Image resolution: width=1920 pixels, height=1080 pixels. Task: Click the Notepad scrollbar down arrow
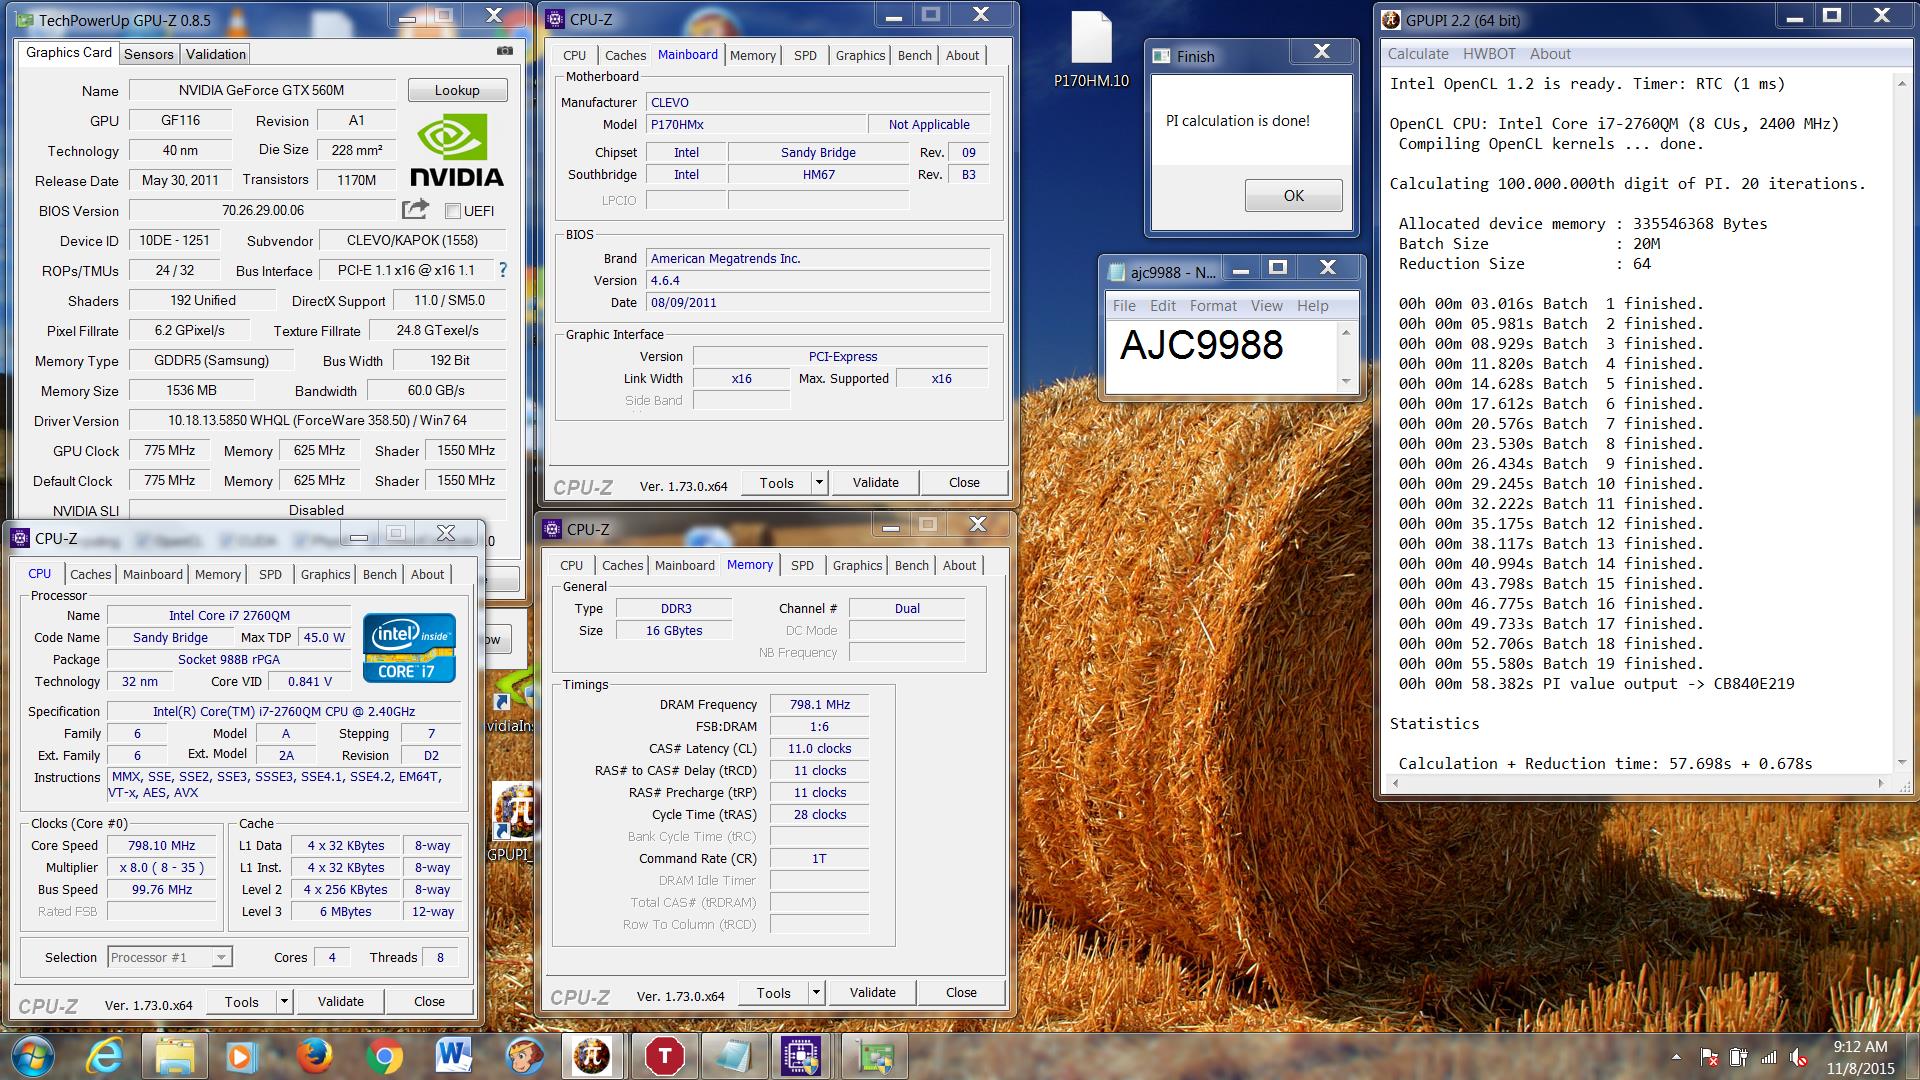(x=1346, y=381)
